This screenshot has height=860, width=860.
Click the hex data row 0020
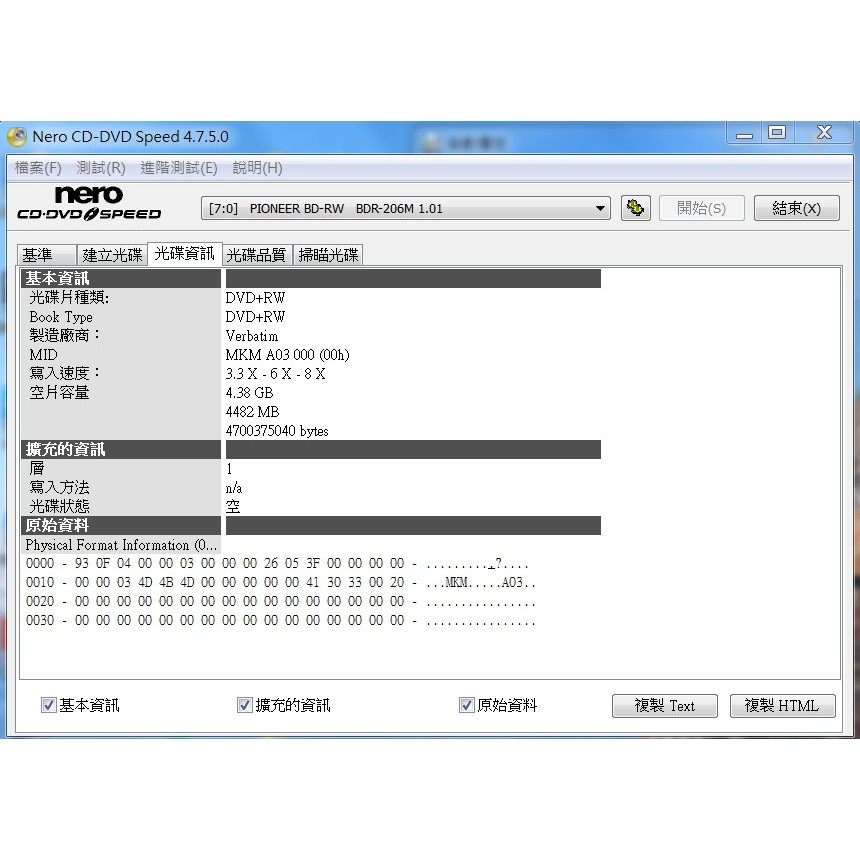(x=280, y=602)
